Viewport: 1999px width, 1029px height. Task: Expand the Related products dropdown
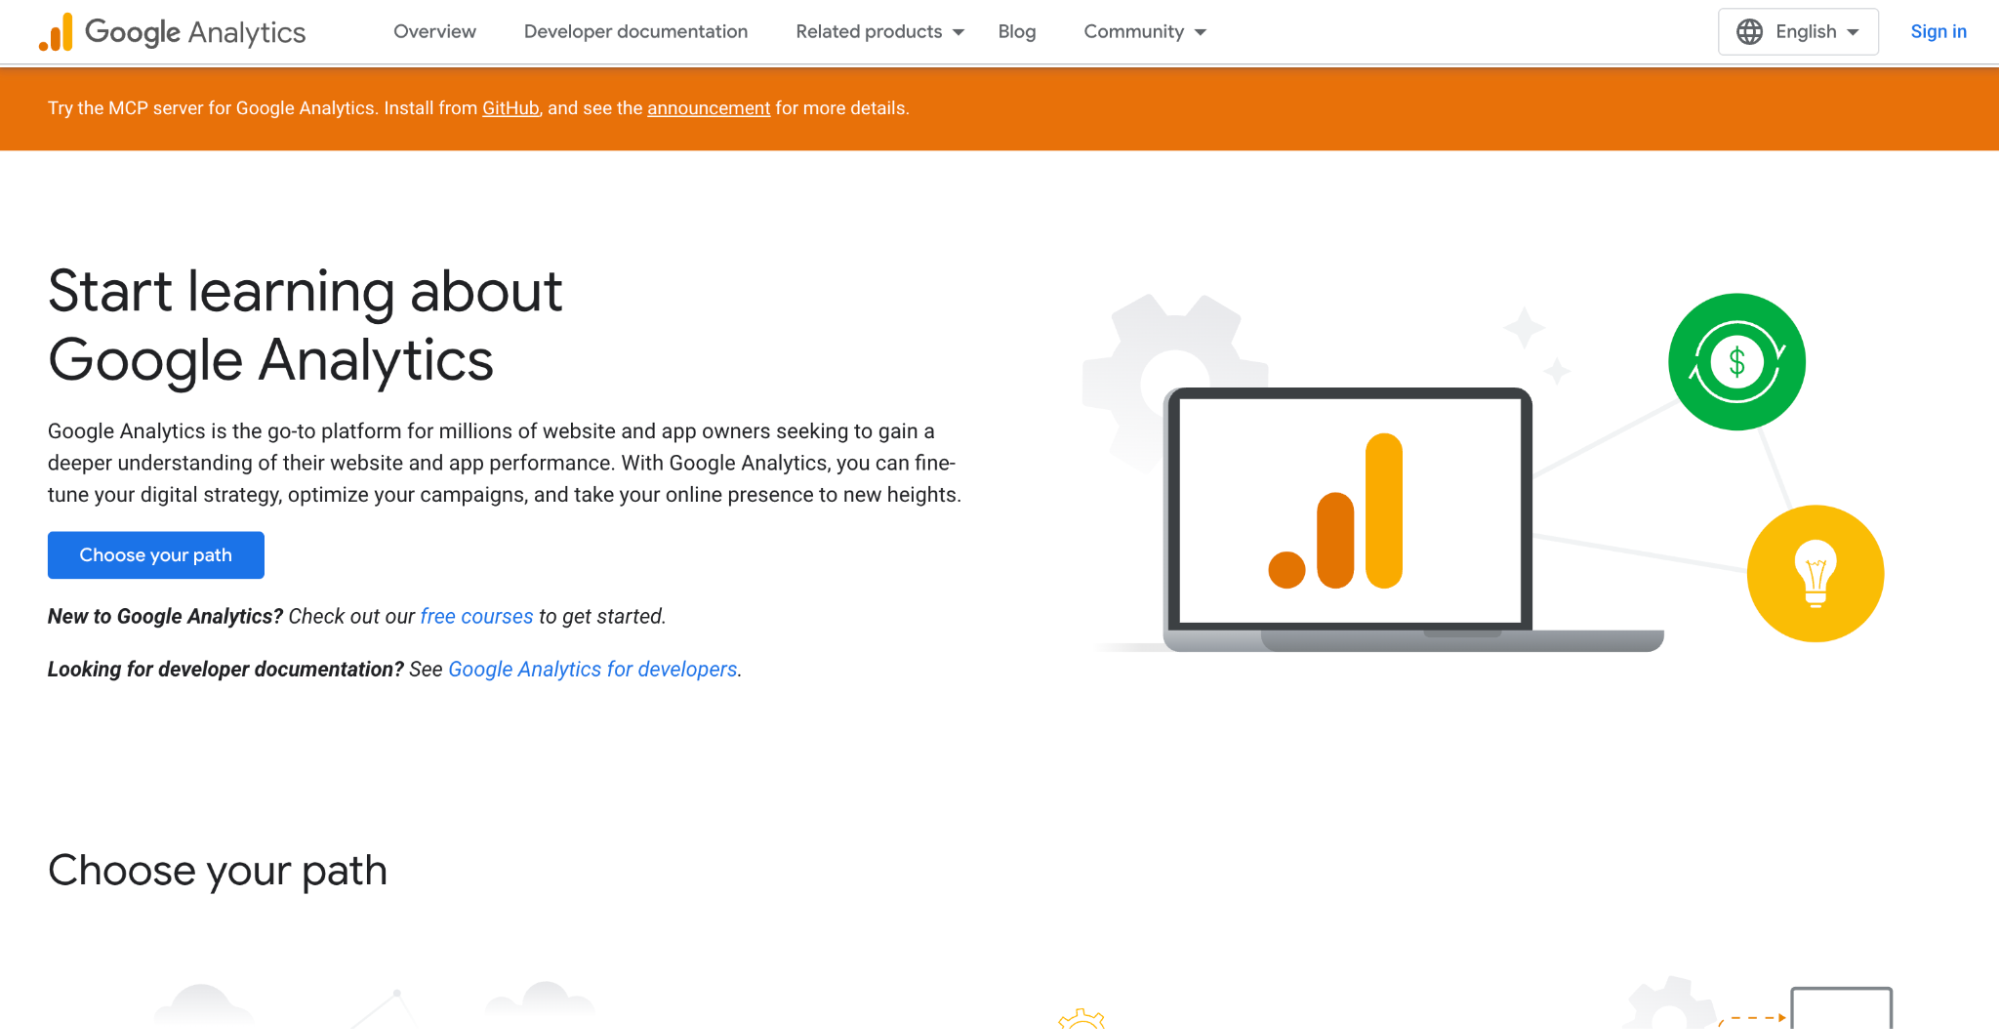coord(880,32)
